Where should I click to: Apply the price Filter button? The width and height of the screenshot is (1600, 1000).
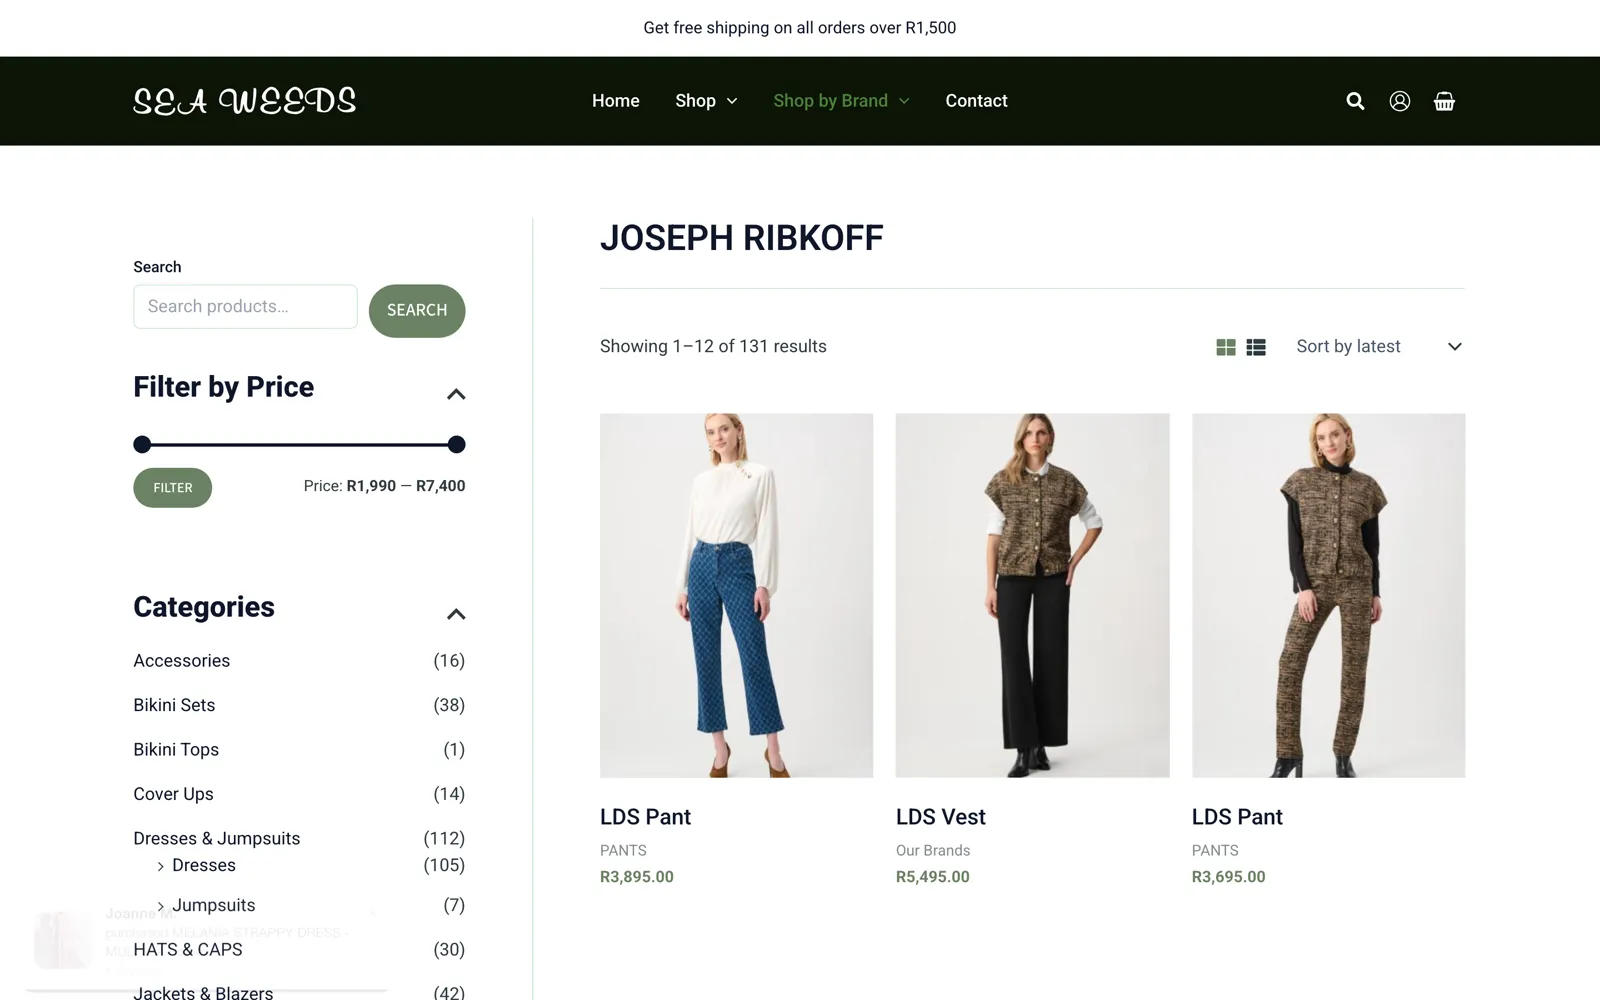173,488
